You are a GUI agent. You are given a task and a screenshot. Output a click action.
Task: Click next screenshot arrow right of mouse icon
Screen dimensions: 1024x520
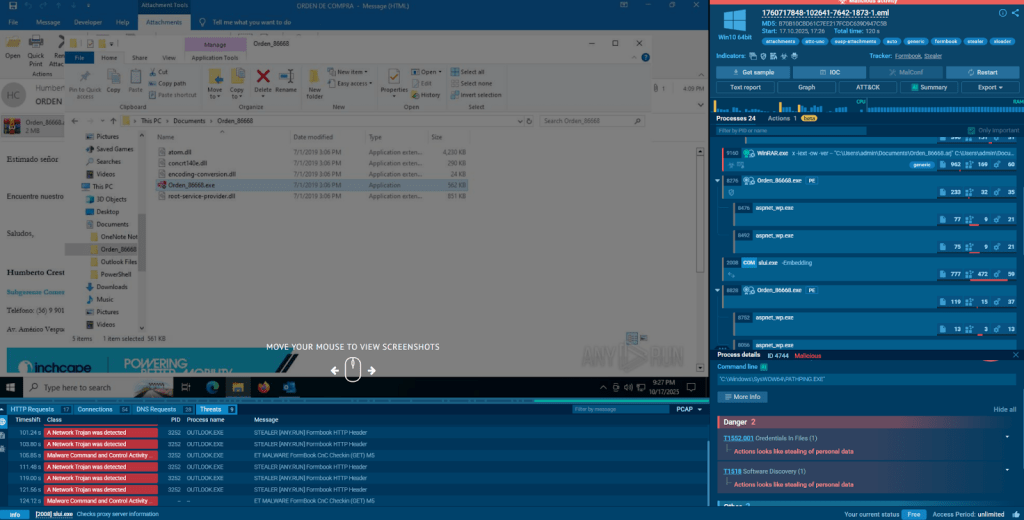[x=372, y=370]
